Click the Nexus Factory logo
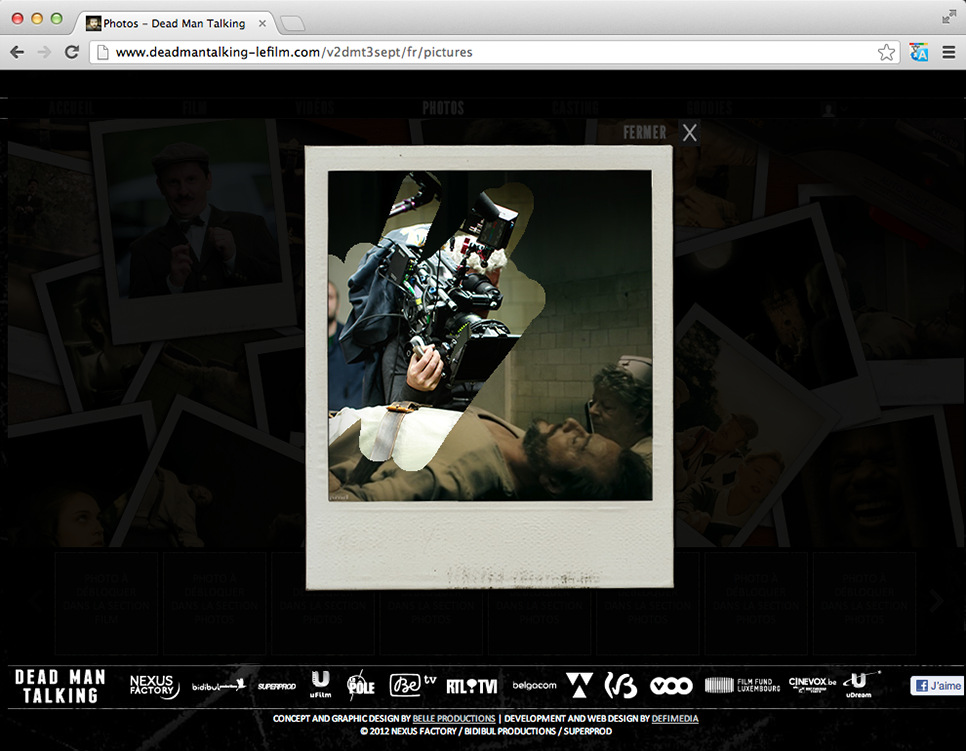 tap(154, 686)
